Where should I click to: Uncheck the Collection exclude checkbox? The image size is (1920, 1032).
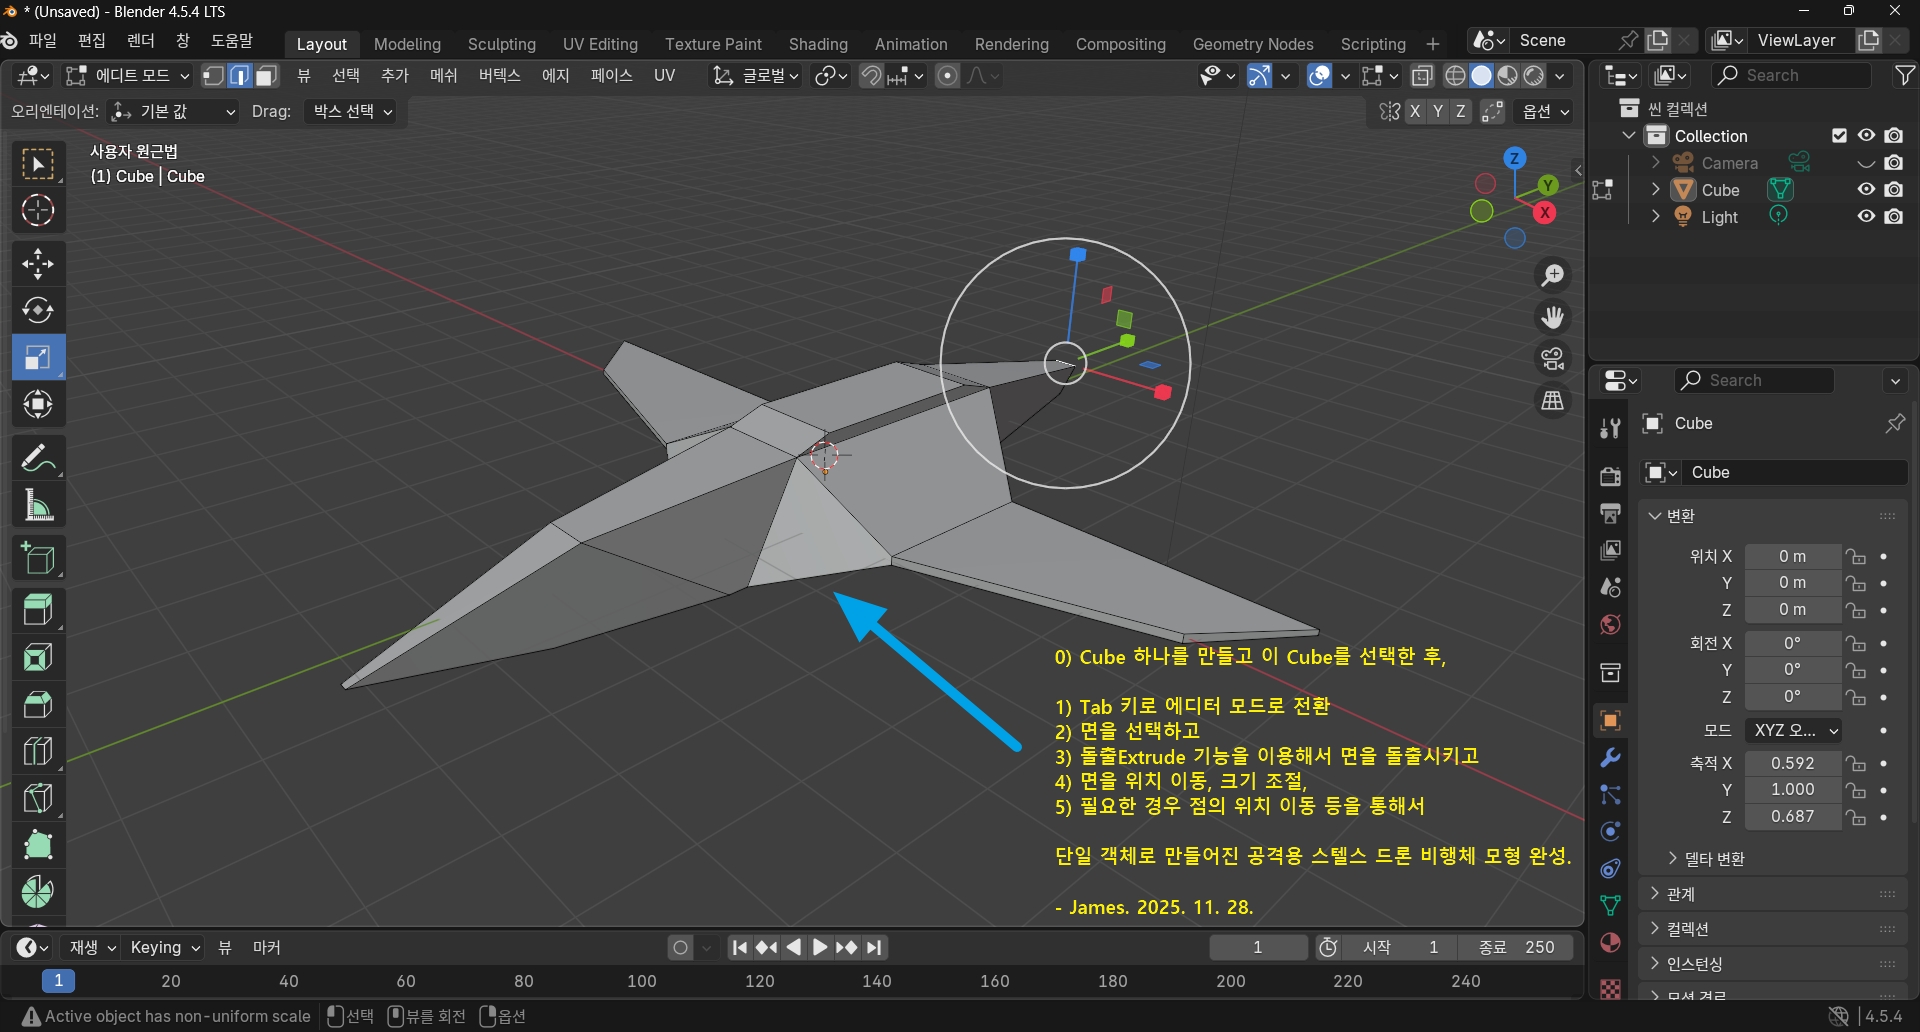pyautogui.click(x=1839, y=136)
